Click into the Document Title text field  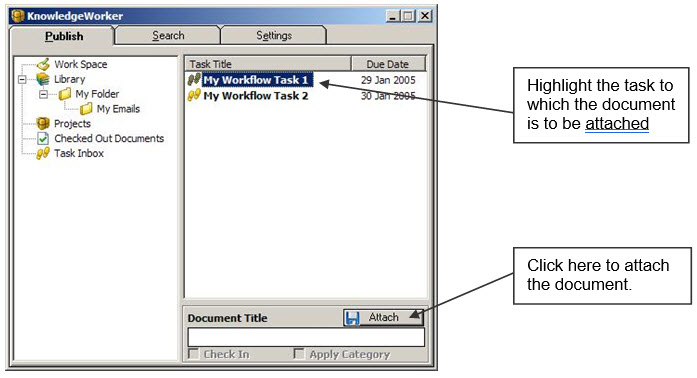[x=306, y=337]
